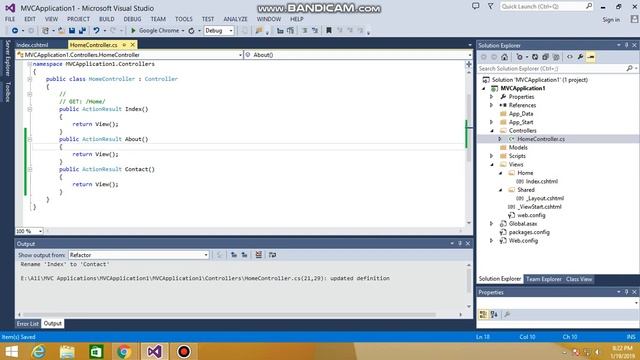Open the Server Explorer side tab
The image size is (640, 360).
[x=7, y=58]
